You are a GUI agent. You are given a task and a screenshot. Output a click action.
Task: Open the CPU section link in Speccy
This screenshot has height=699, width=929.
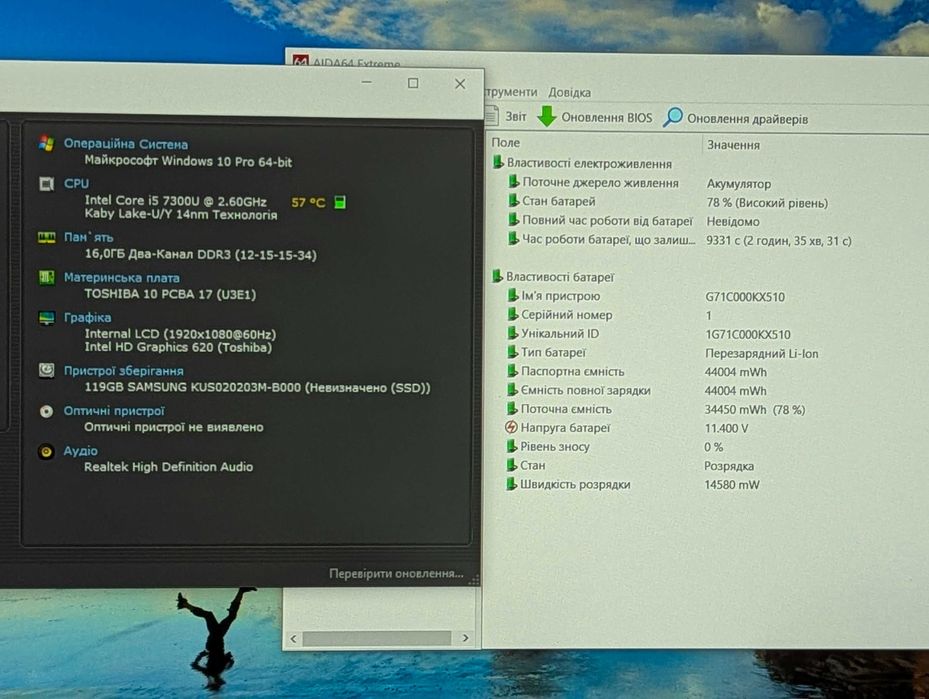(x=76, y=184)
